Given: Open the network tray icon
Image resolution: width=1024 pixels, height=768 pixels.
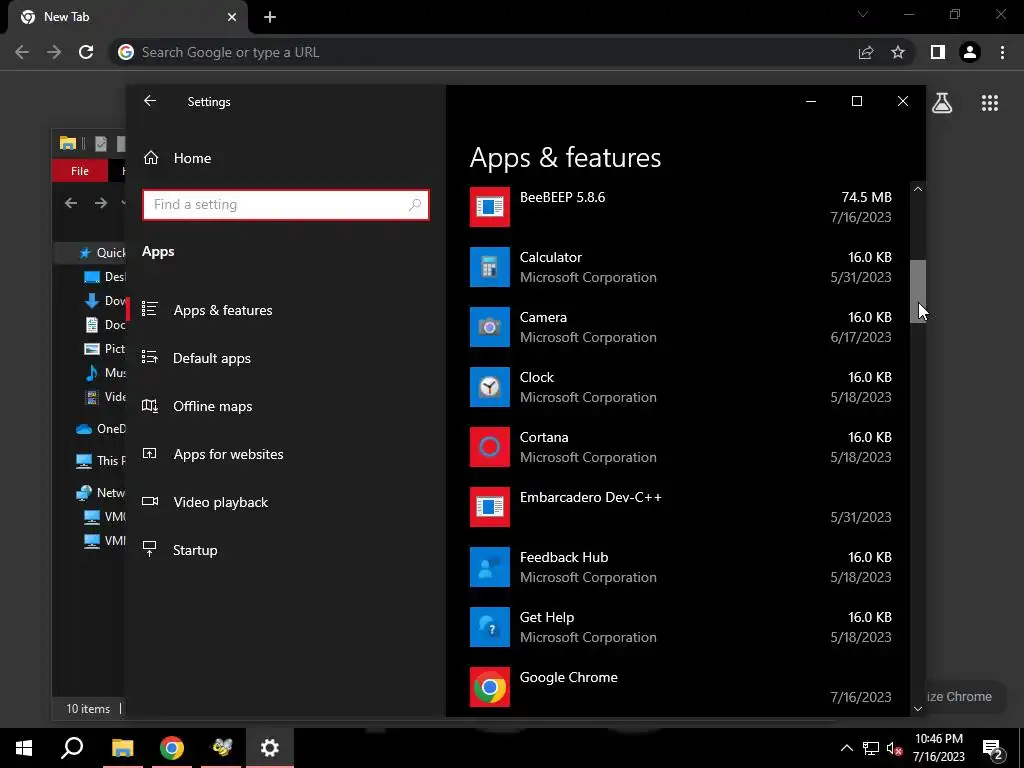Looking at the screenshot, I should pos(871,748).
